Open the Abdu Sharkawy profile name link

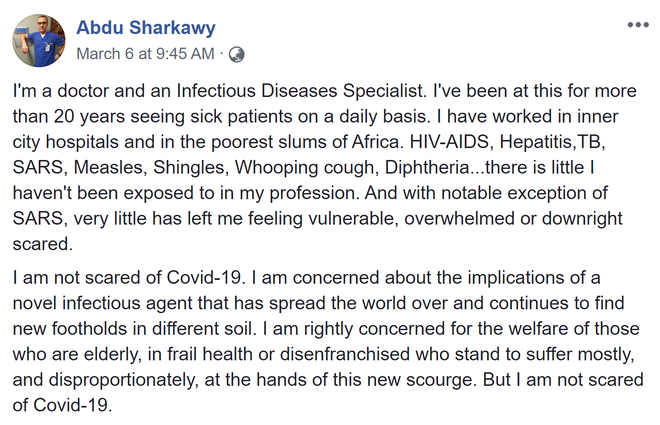(x=145, y=27)
